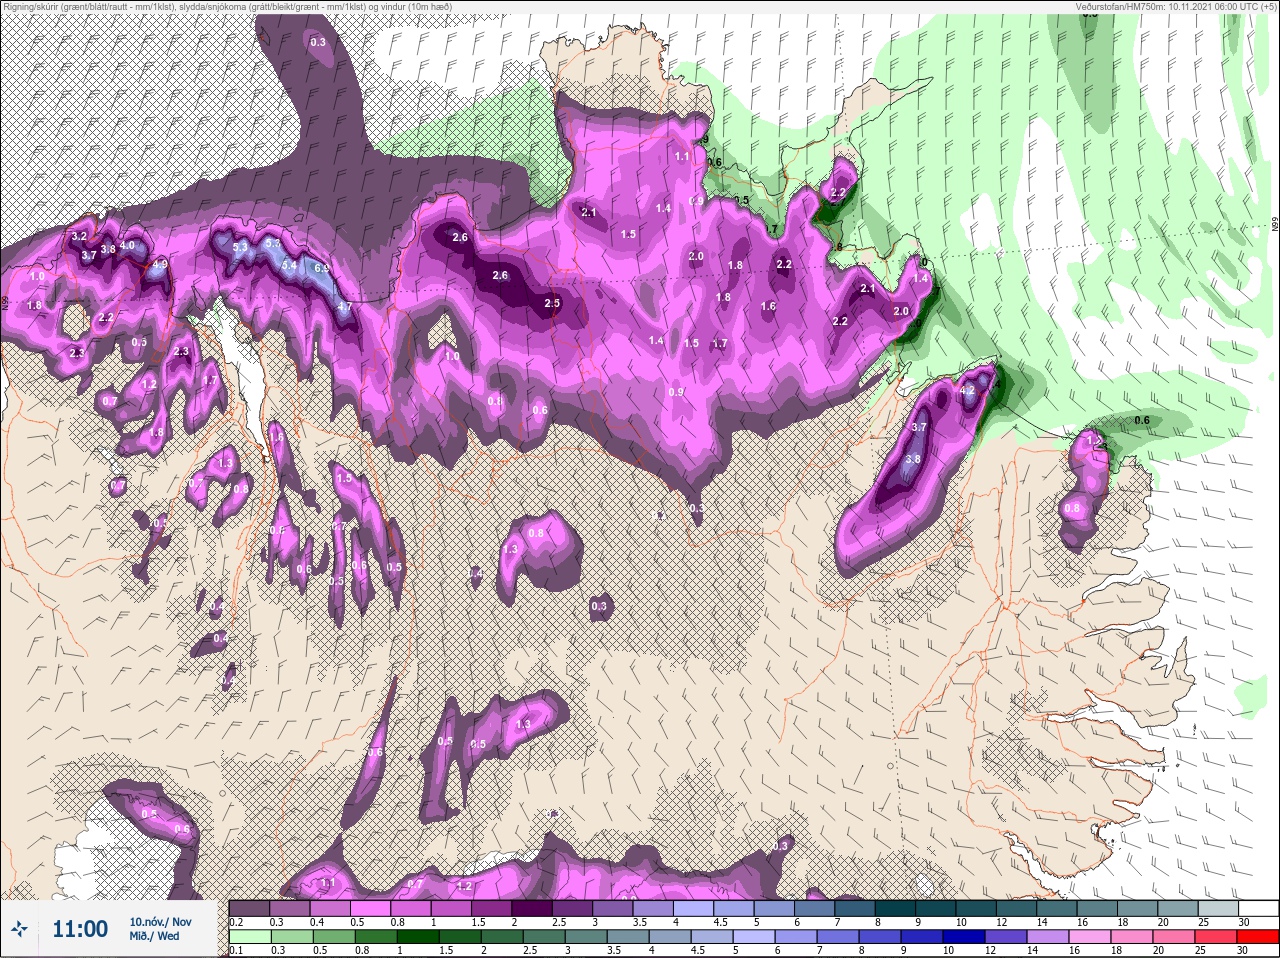
Task: Select the red swatch ending the lower legend row
Action: tap(1256, 937)
